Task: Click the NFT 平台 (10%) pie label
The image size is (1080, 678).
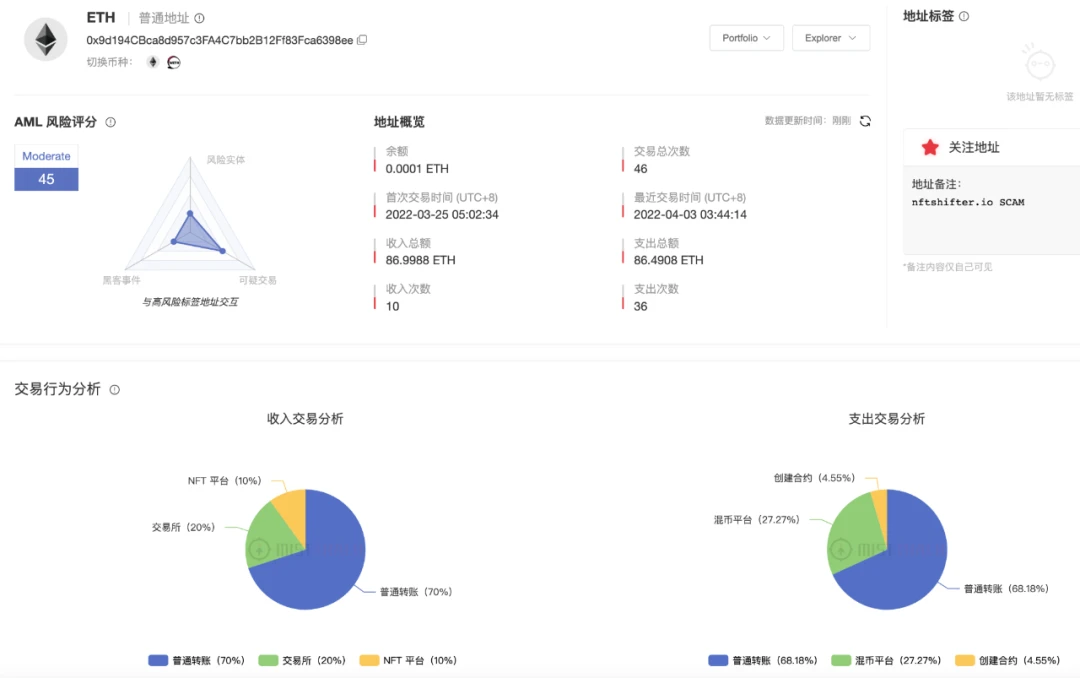Action: pos(225,480)
